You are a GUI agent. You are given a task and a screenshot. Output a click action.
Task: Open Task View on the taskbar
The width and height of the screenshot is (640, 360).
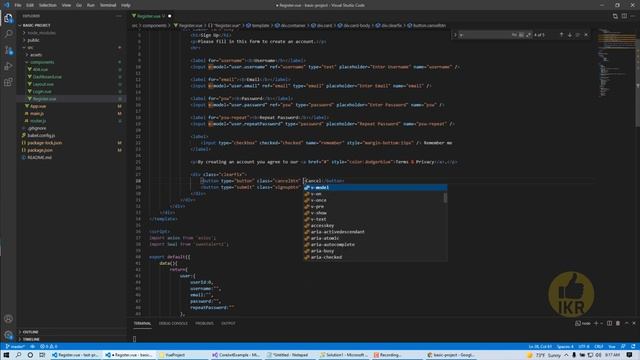[x=42, y=355]
